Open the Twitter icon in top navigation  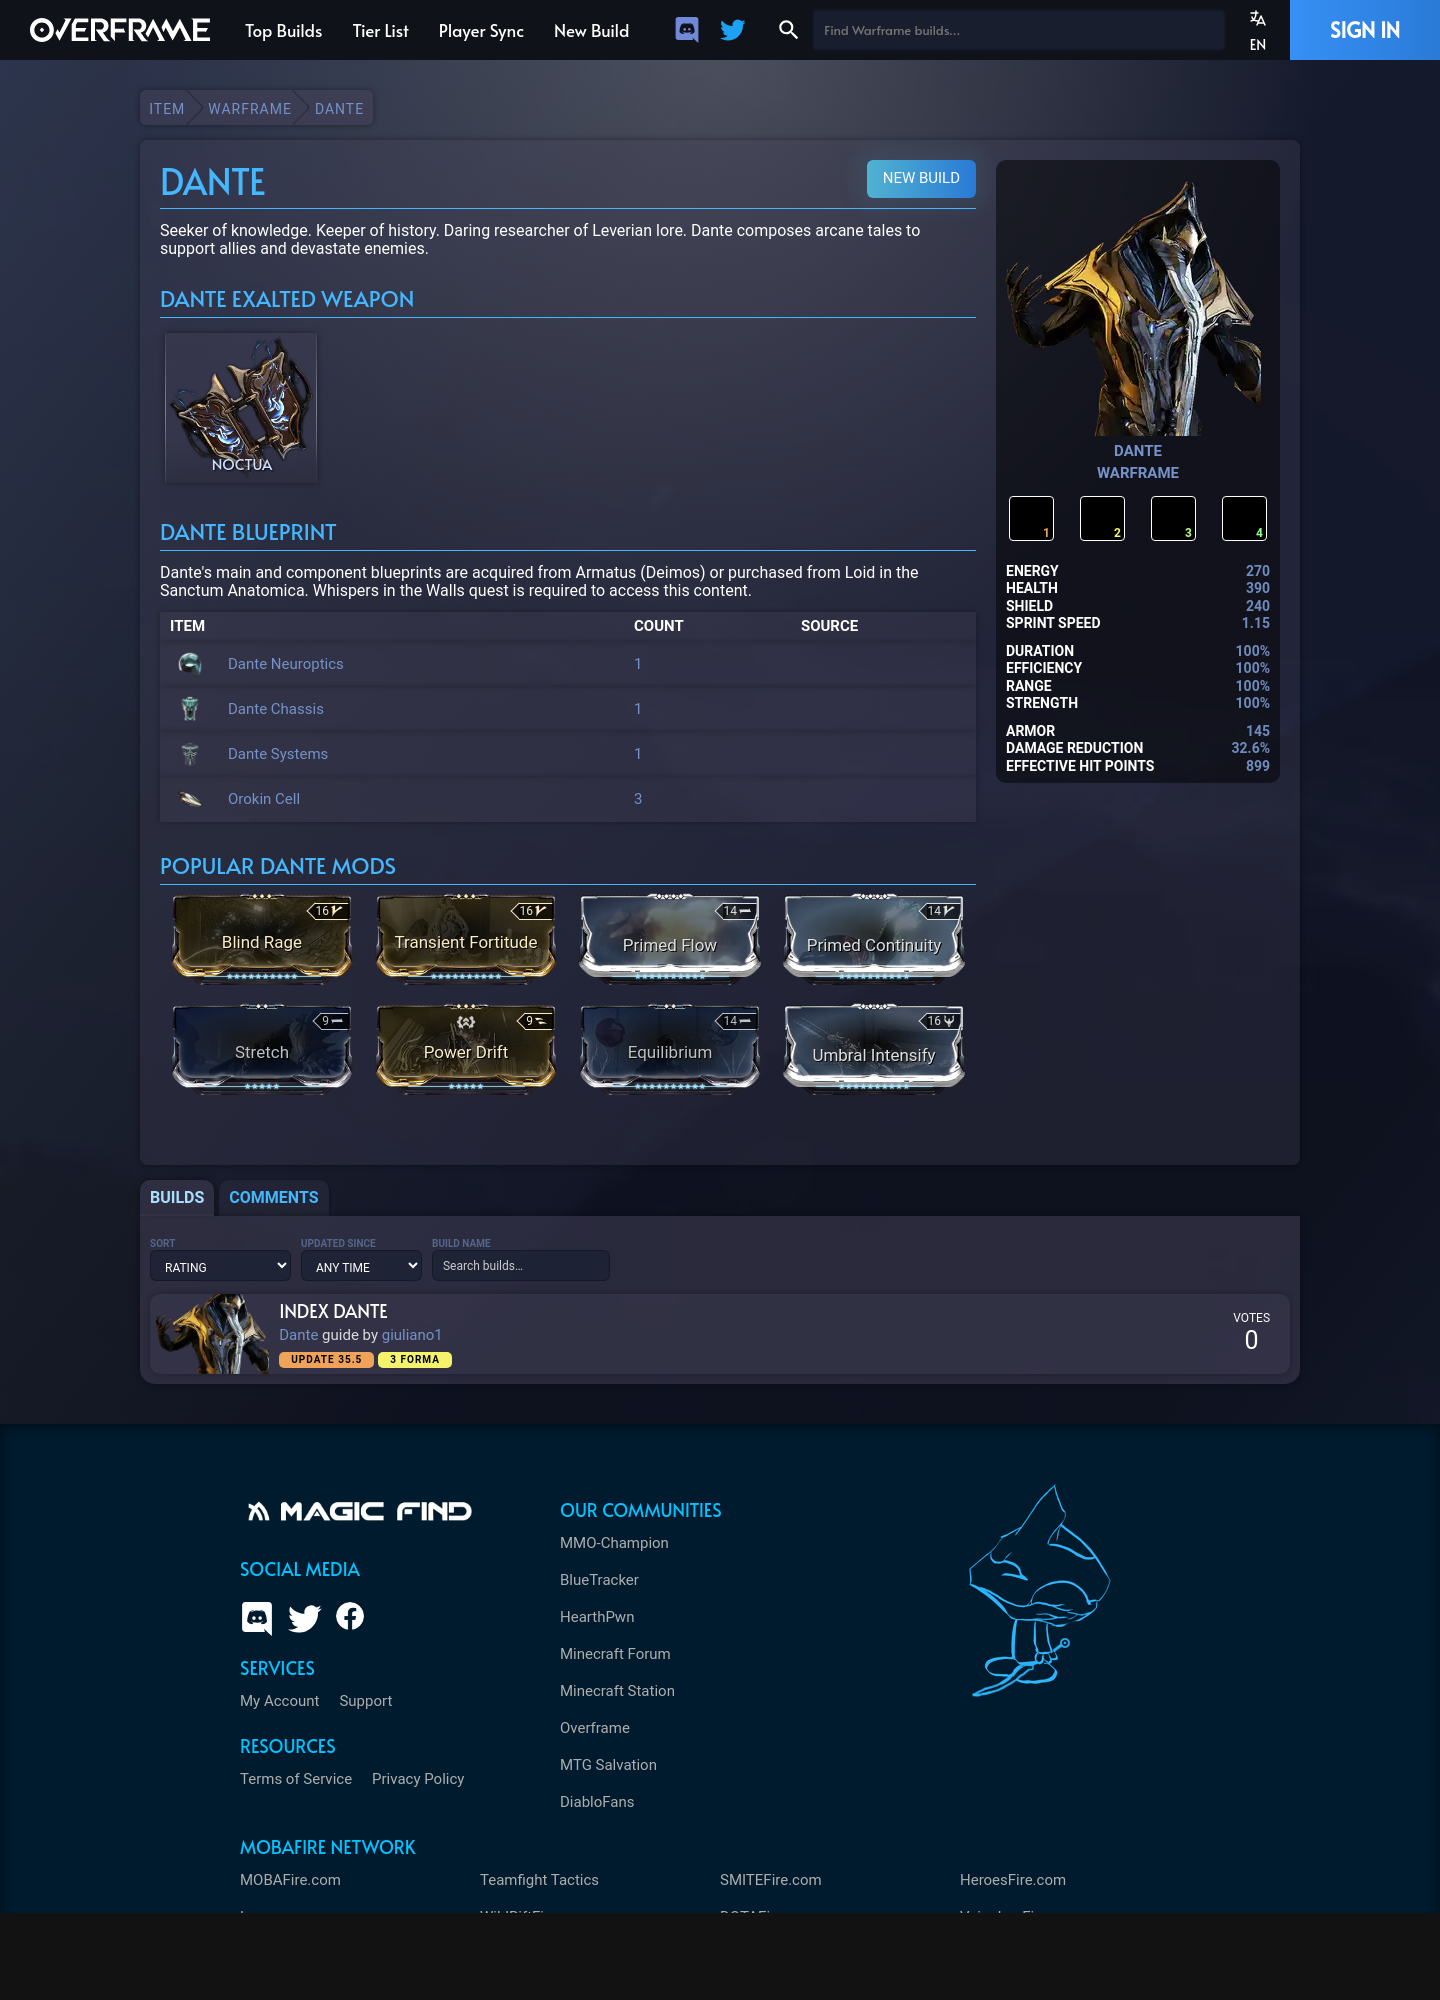(x=733, y=30)
